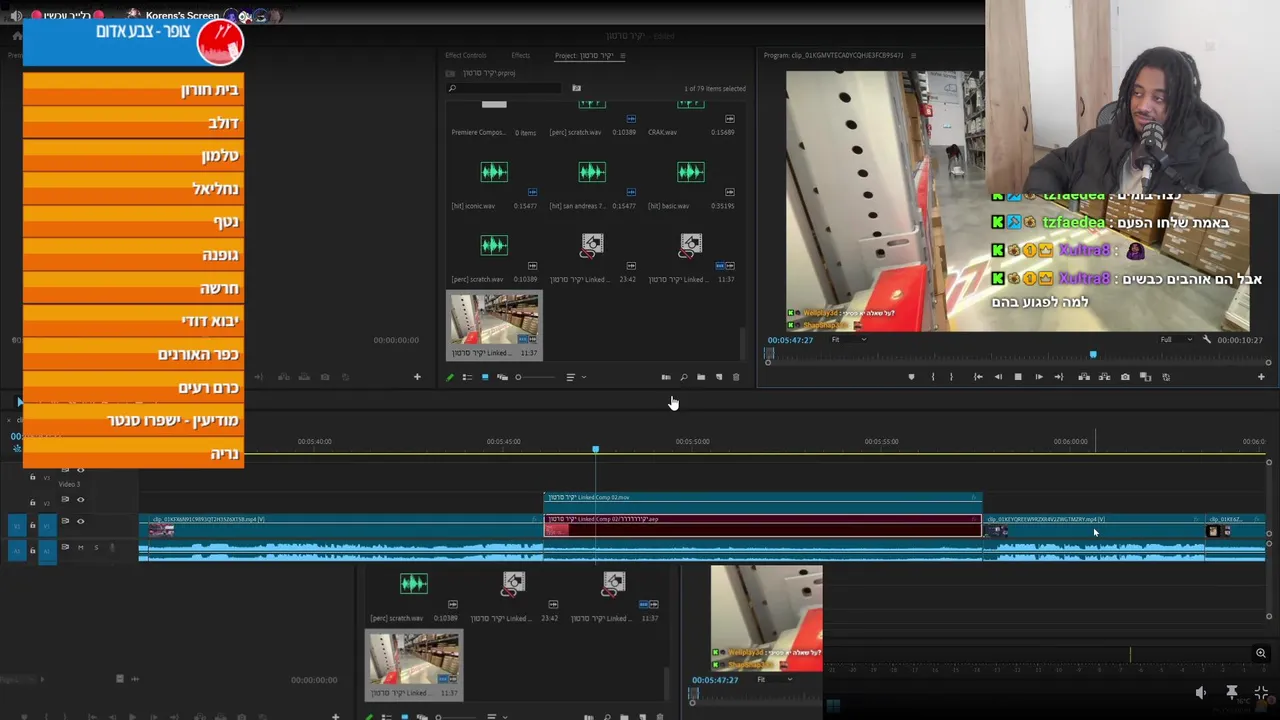Click the Extract button
This screenshot has height=720, width=1280.
tap(1104, 377)
